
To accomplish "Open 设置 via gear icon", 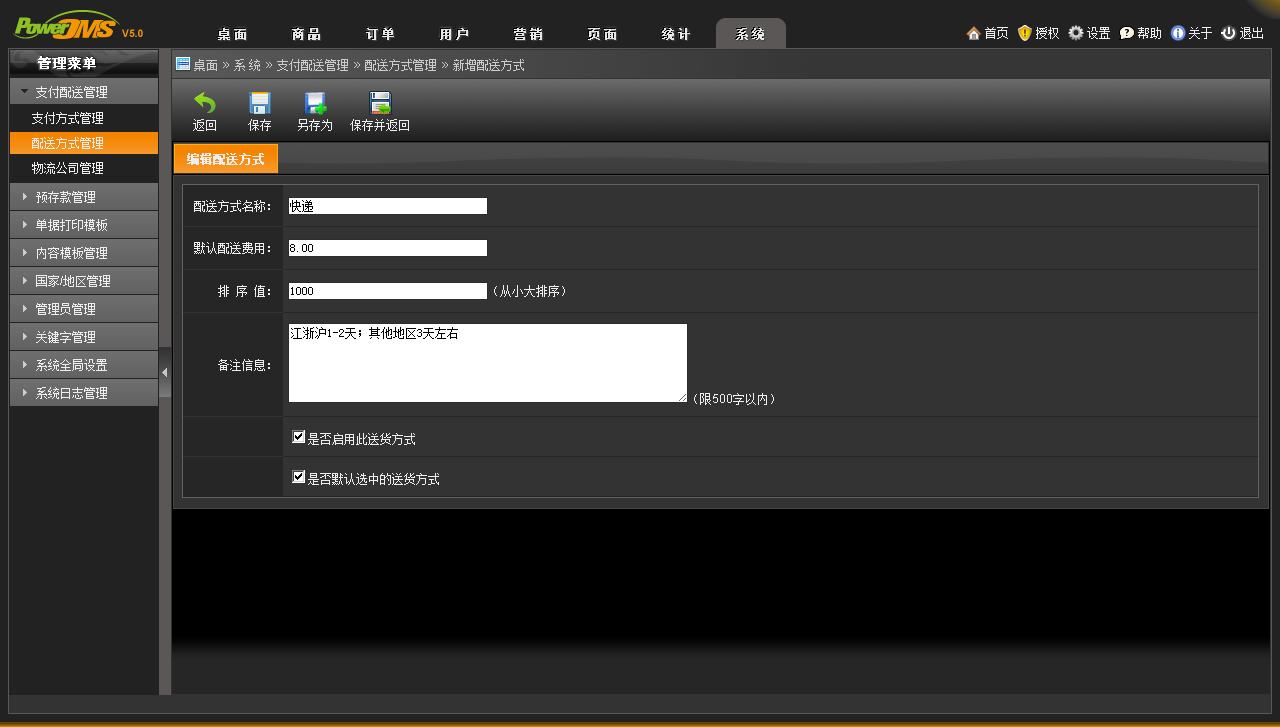I will pyautogui.click(x=1076, y=33).
